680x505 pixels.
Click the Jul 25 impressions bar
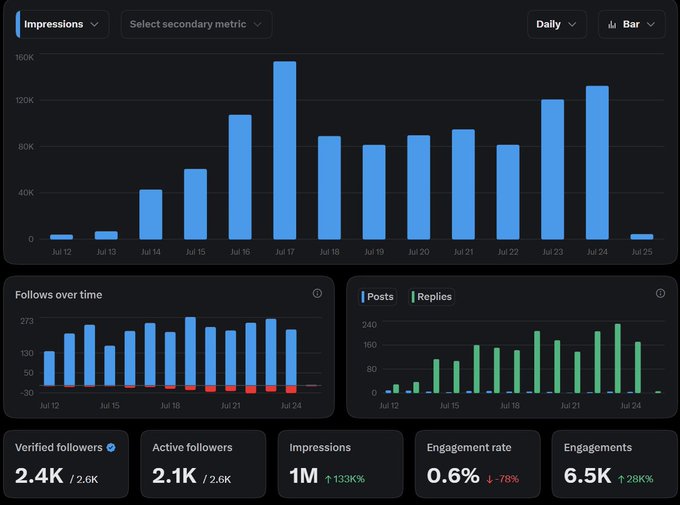point(642,236)
